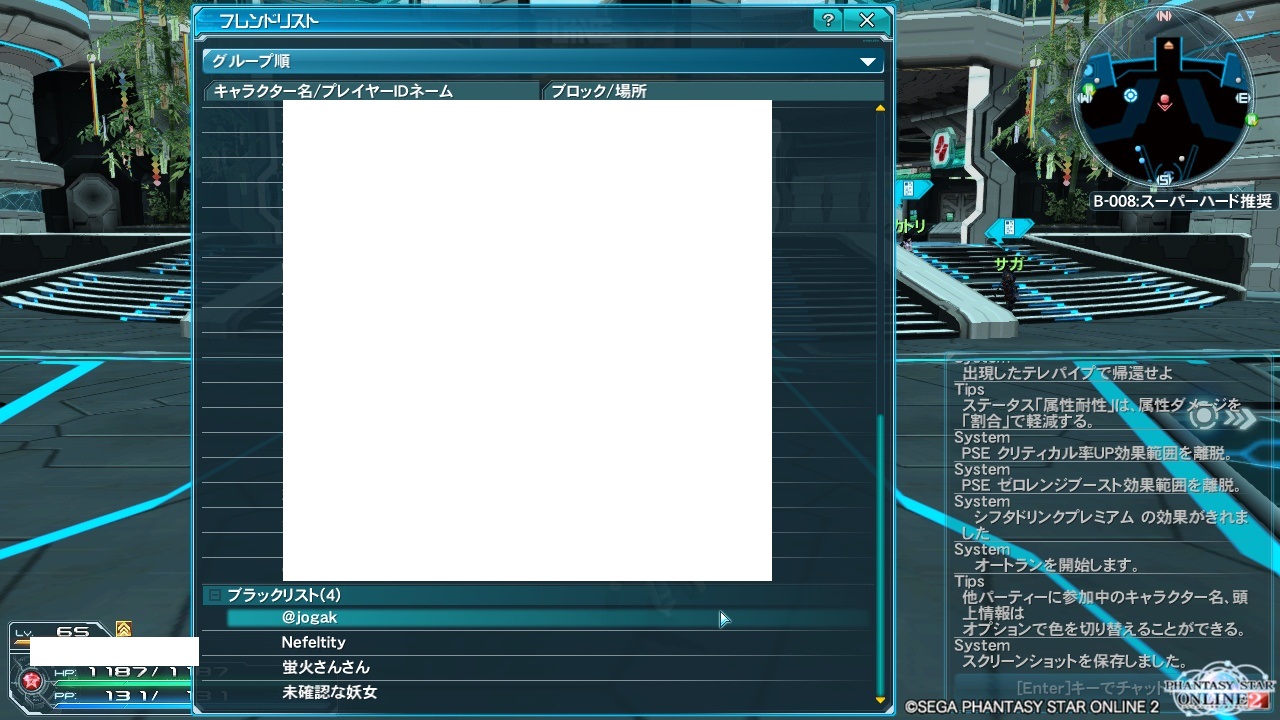1280x720 pixels.
Task: Click the オートランを開始します system message
Action: 1057,565
